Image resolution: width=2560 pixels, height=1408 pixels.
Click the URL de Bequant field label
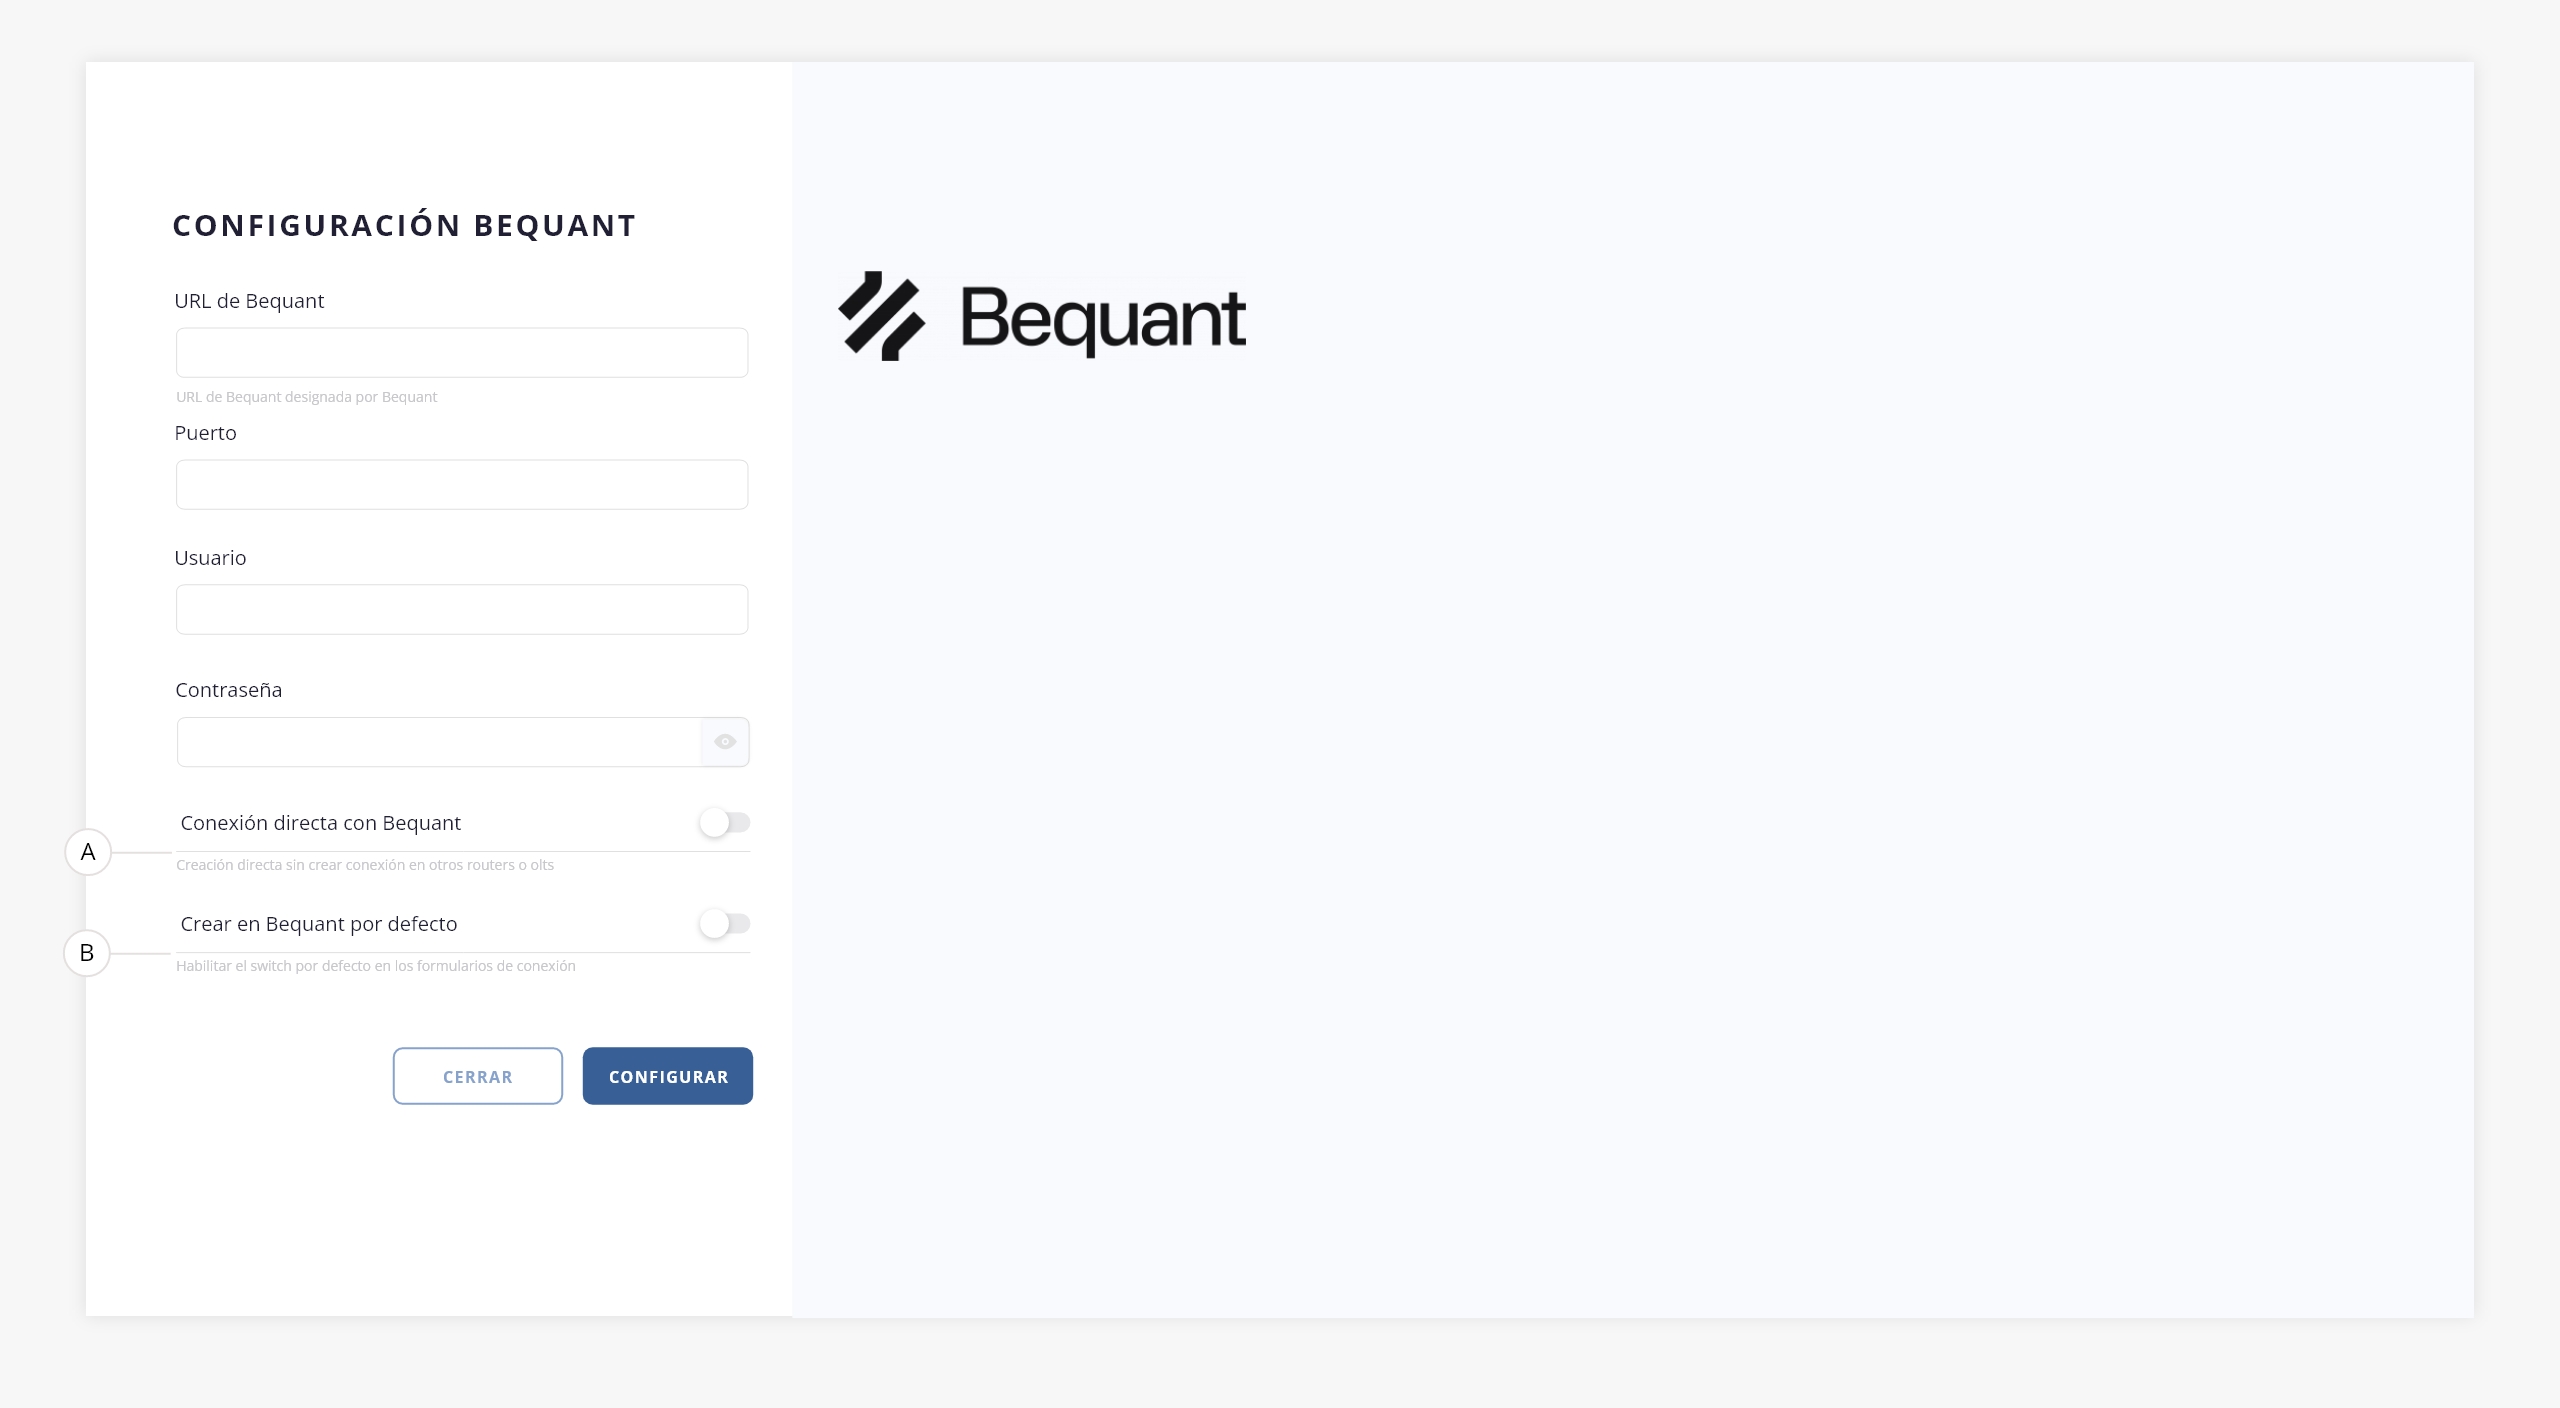pos(249,301)
